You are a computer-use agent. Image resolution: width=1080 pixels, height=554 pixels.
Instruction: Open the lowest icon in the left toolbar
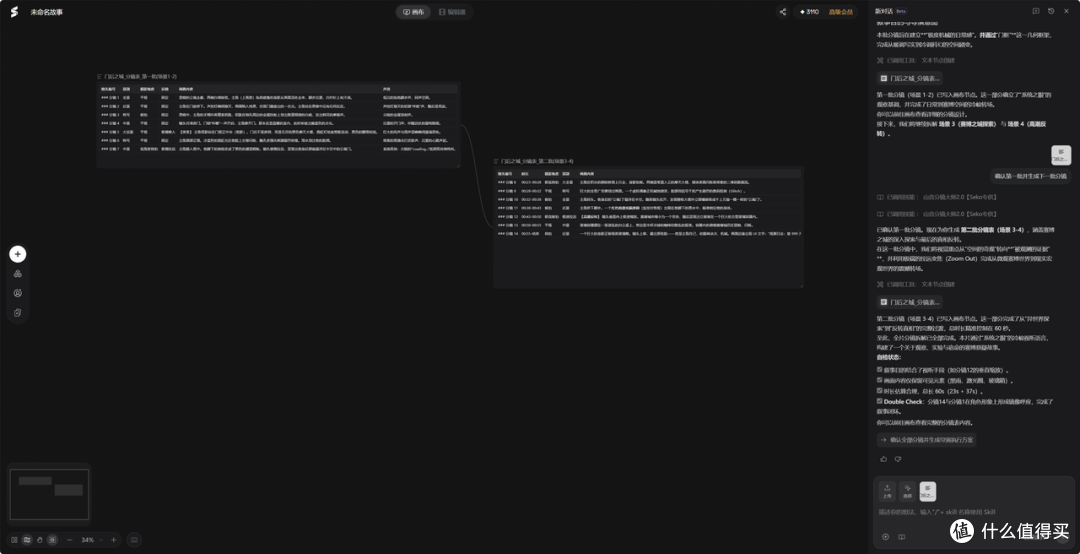point(18,312)
